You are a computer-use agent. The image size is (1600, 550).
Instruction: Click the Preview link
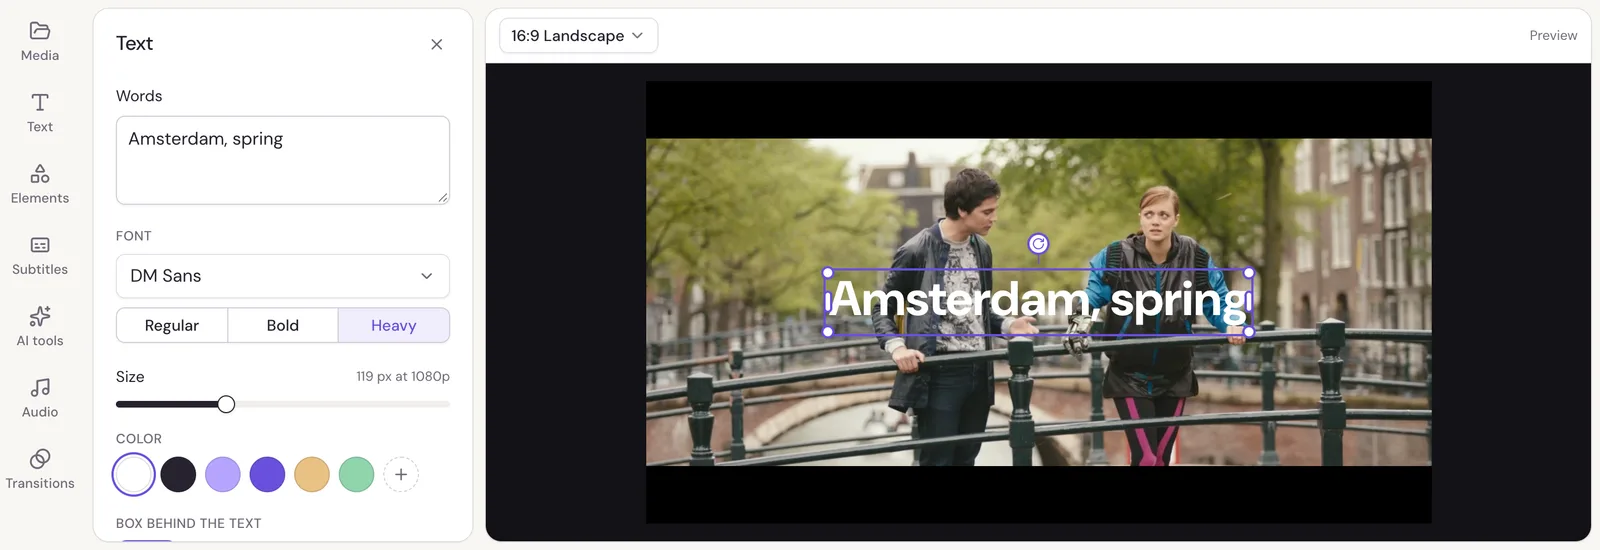tap(1553, 35)
